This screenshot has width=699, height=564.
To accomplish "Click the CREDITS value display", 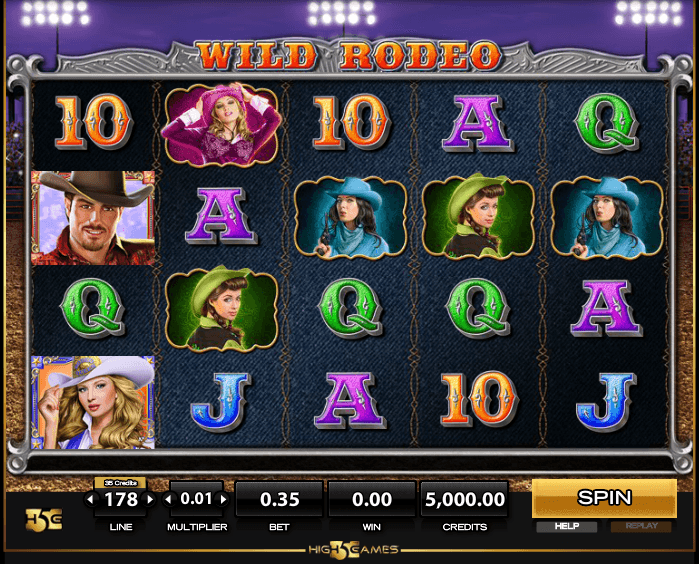I will coord(465,499).
